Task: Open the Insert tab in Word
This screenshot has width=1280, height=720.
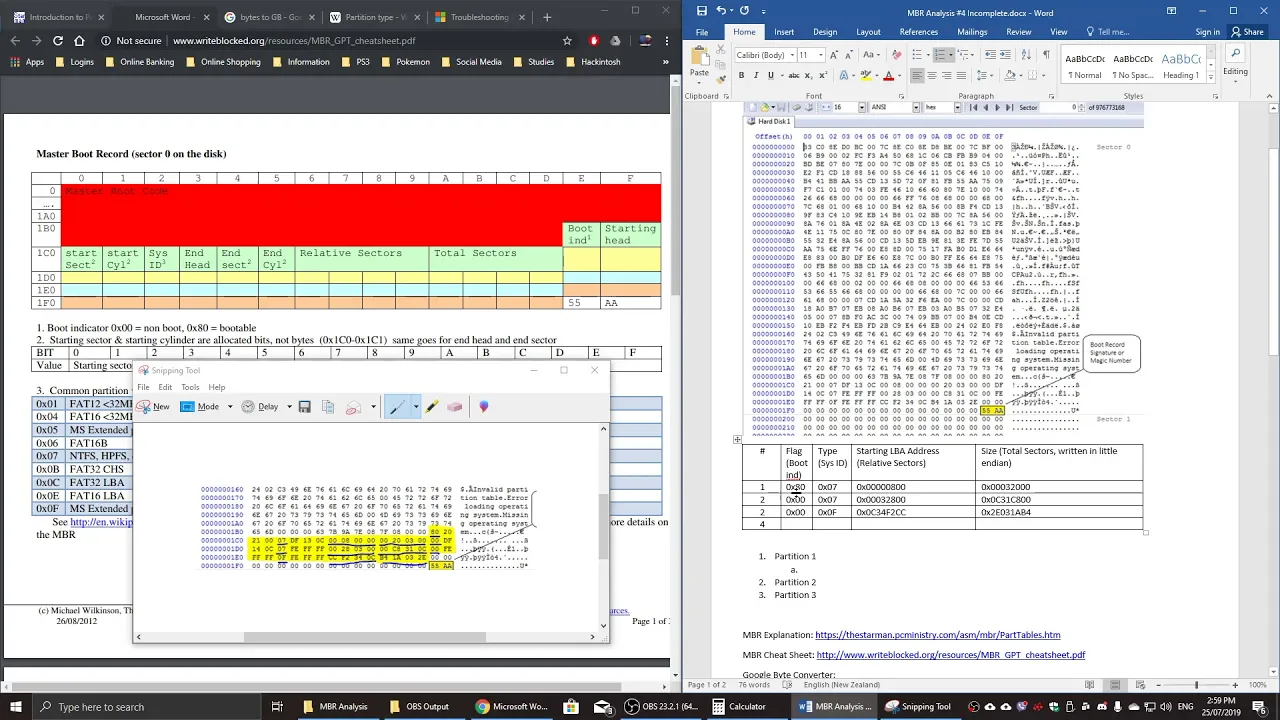Action: (x=784, y=32)
